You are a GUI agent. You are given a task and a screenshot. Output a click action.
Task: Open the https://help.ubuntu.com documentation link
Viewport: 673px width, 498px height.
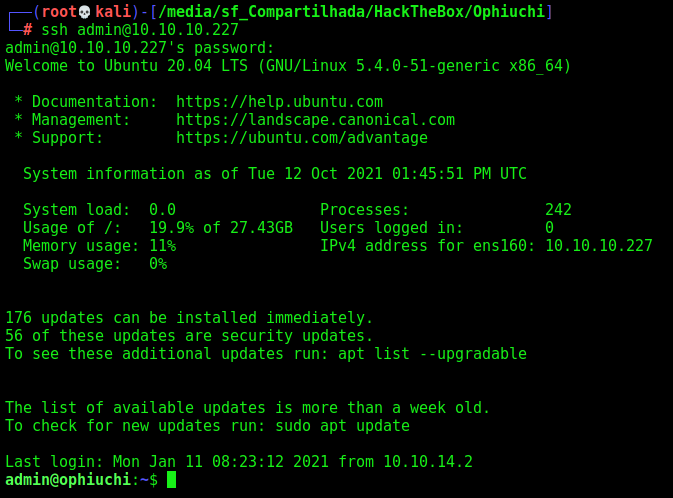pos(279,102)
